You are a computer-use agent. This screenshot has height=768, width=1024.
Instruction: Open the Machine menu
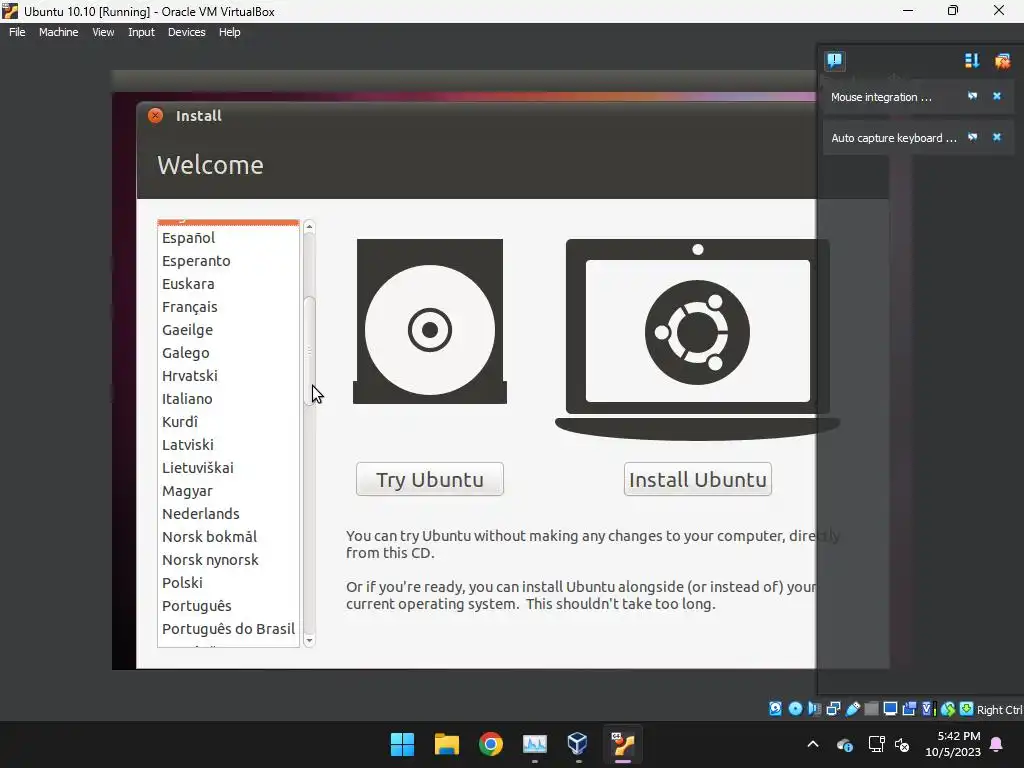(x=58, y=32)
